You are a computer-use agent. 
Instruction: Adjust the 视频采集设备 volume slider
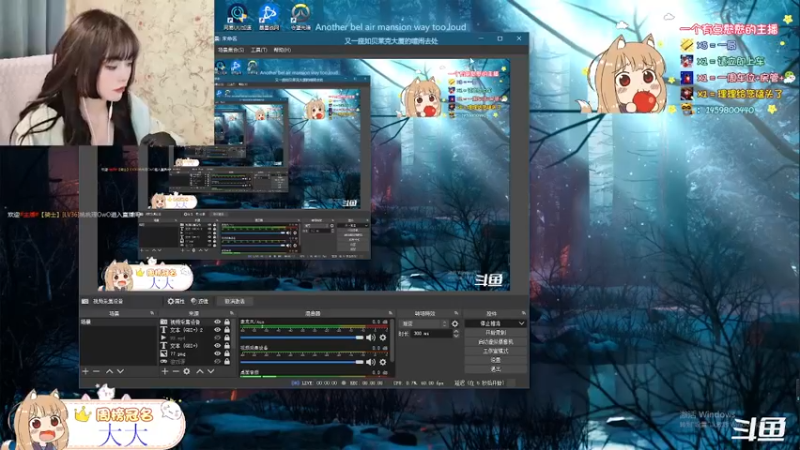[302, 362]
